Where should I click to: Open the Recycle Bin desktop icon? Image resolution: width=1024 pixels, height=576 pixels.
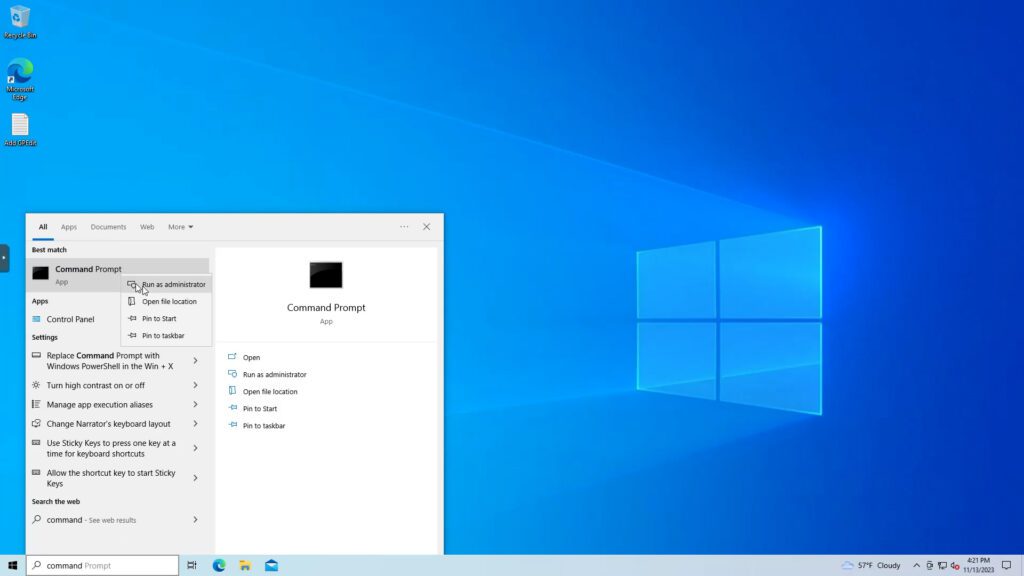20,18
